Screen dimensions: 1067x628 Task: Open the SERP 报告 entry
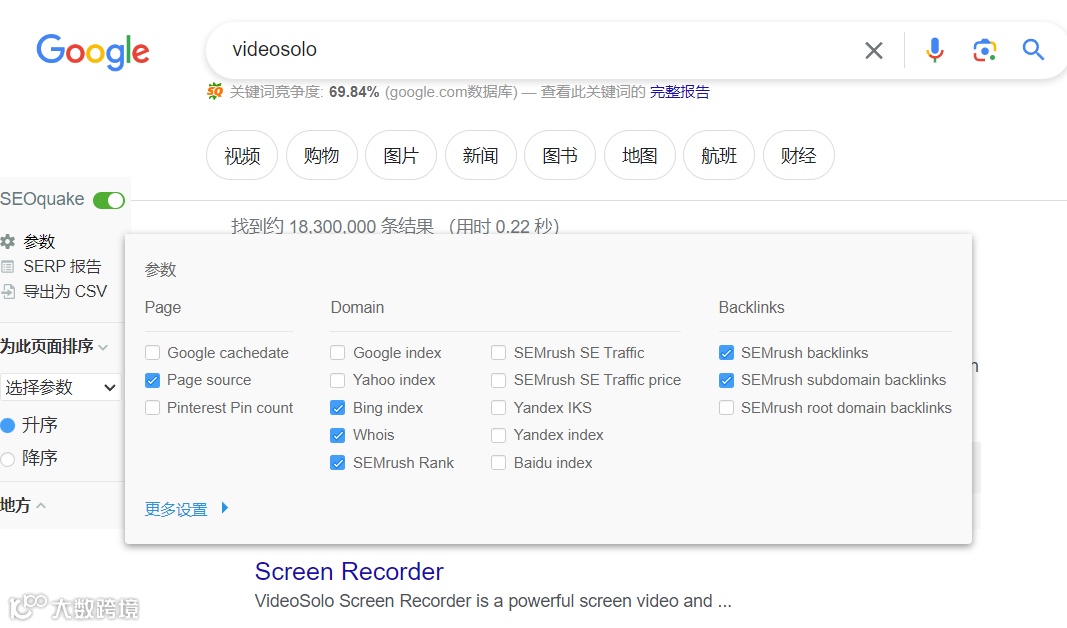(62, 266)
